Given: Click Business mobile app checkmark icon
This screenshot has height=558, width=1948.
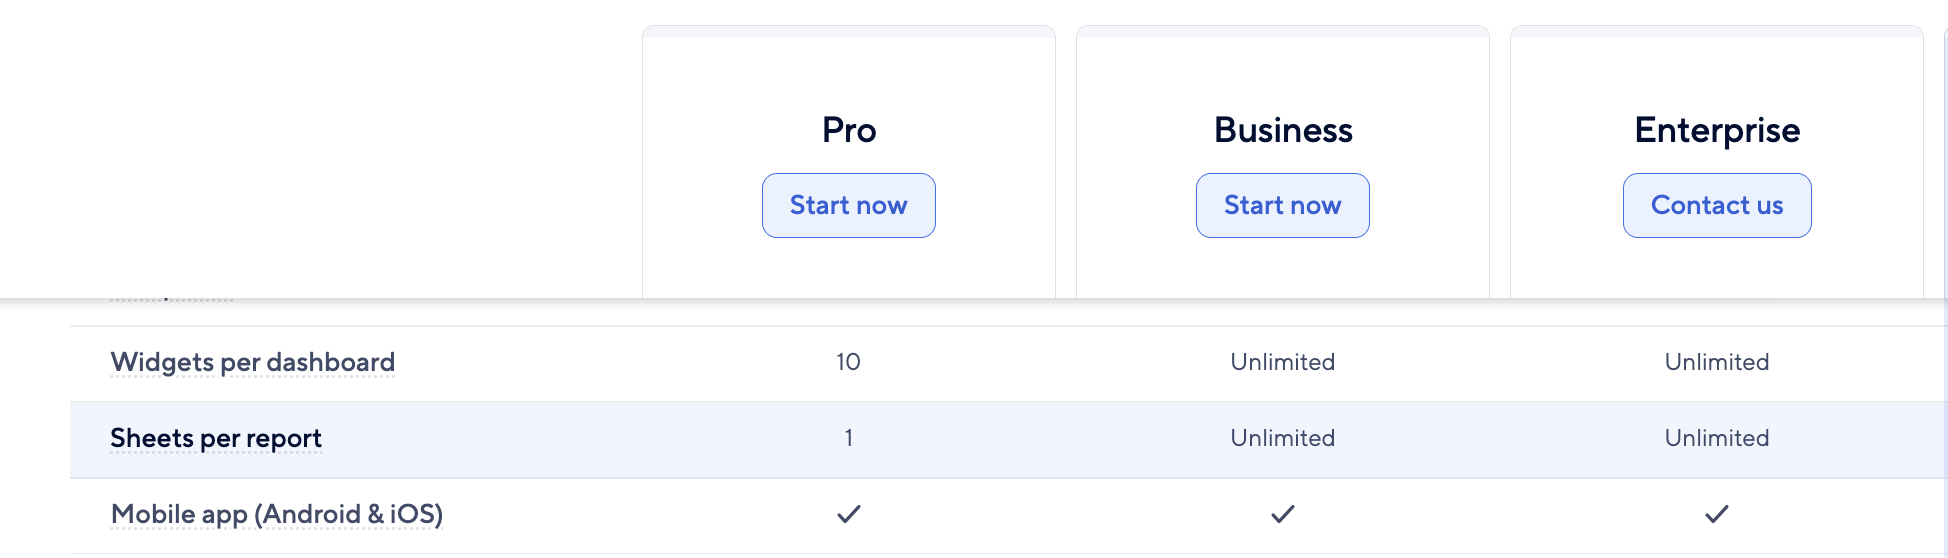Looking at the screenshot, I should click(1283, 514).
